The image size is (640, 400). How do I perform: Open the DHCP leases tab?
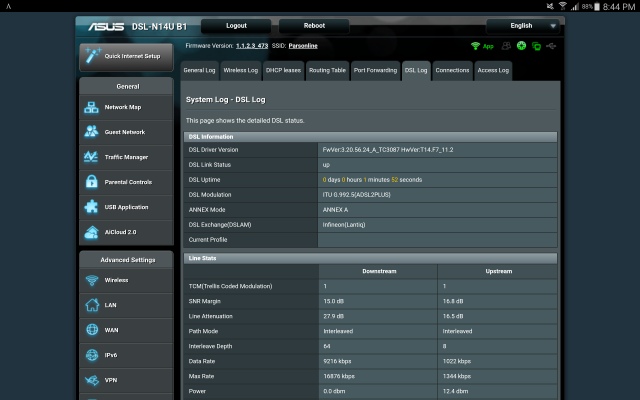pos(282,70)
